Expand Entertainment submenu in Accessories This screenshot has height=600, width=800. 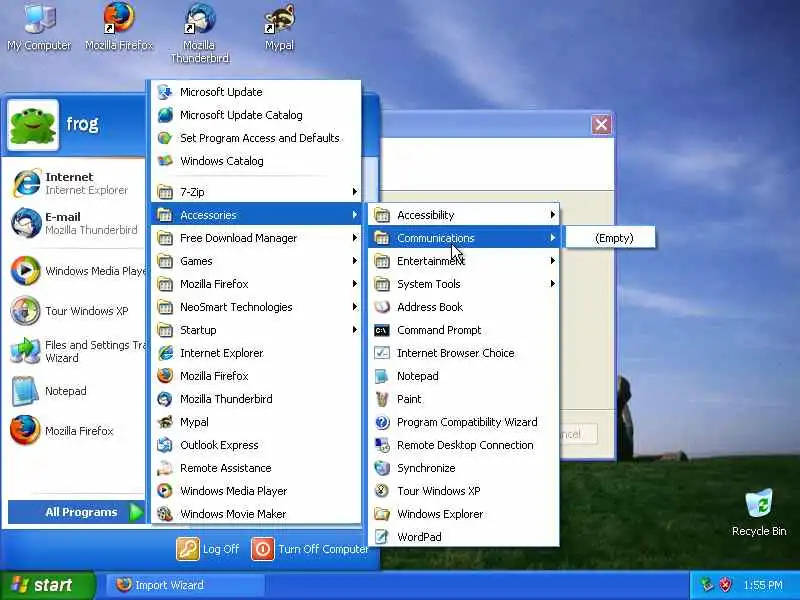point(464,261)
